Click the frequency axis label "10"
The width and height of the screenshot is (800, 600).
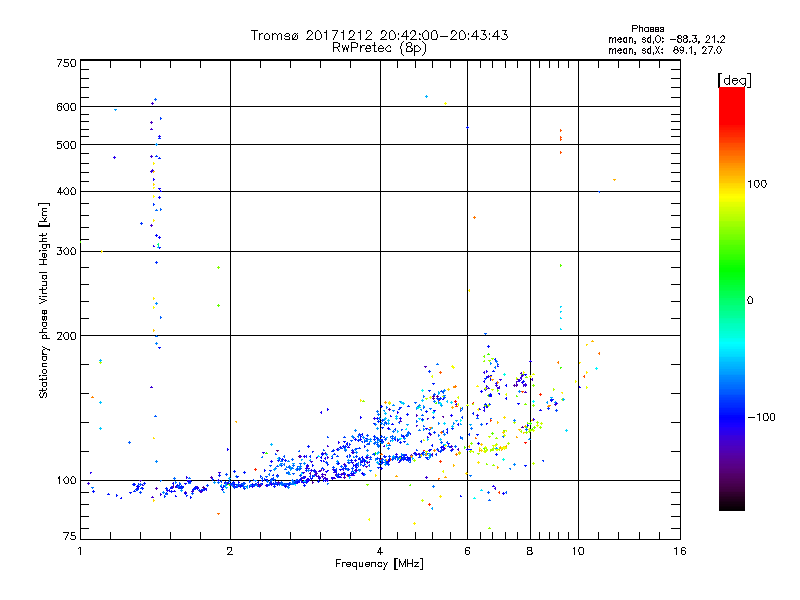[578, 551]
